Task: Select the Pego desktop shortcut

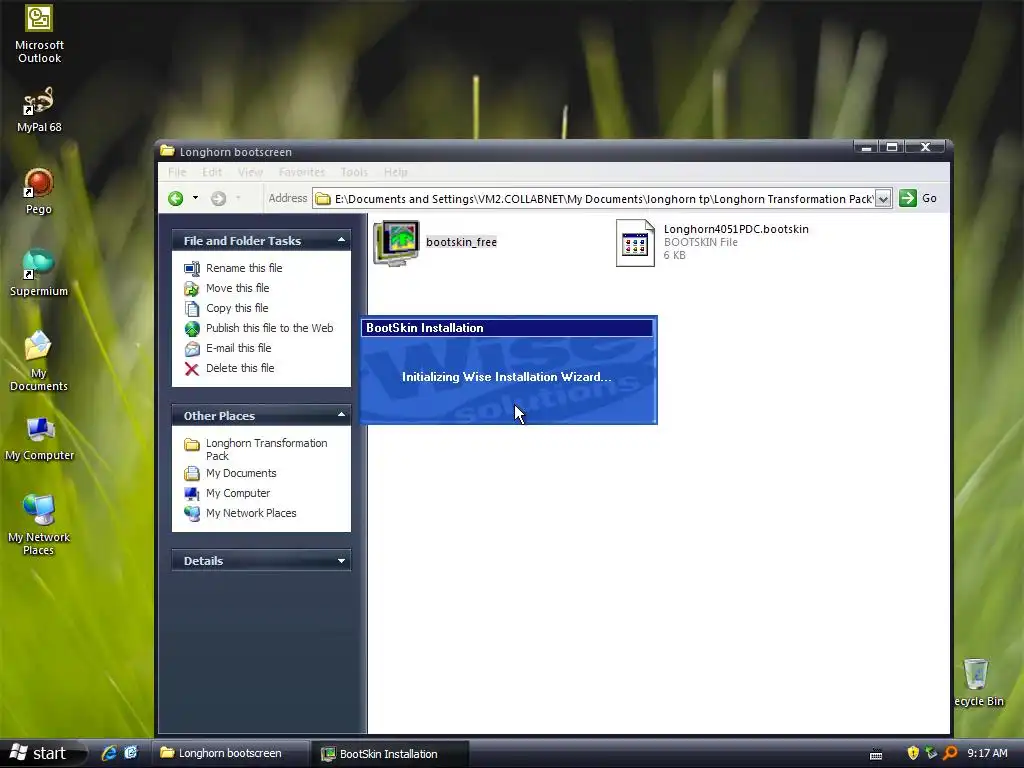Action: pos(39,191)
